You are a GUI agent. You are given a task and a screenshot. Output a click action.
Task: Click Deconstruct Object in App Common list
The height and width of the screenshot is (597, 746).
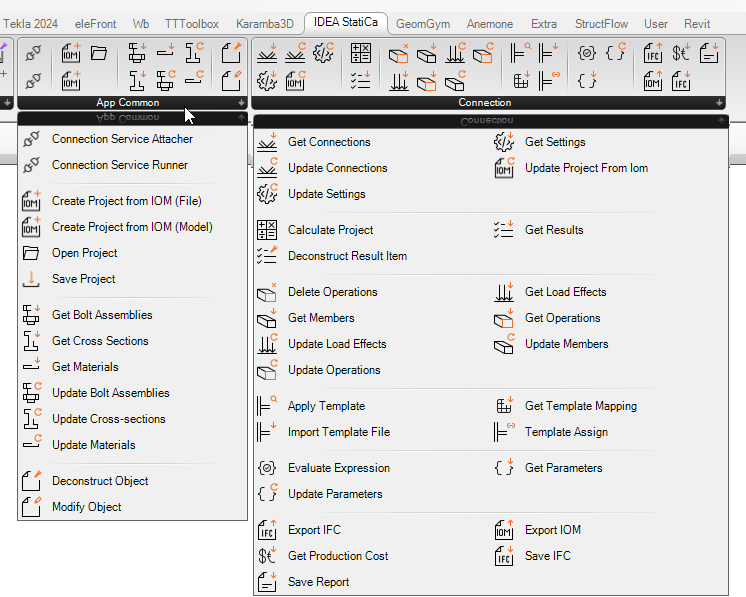pos(100,481)
